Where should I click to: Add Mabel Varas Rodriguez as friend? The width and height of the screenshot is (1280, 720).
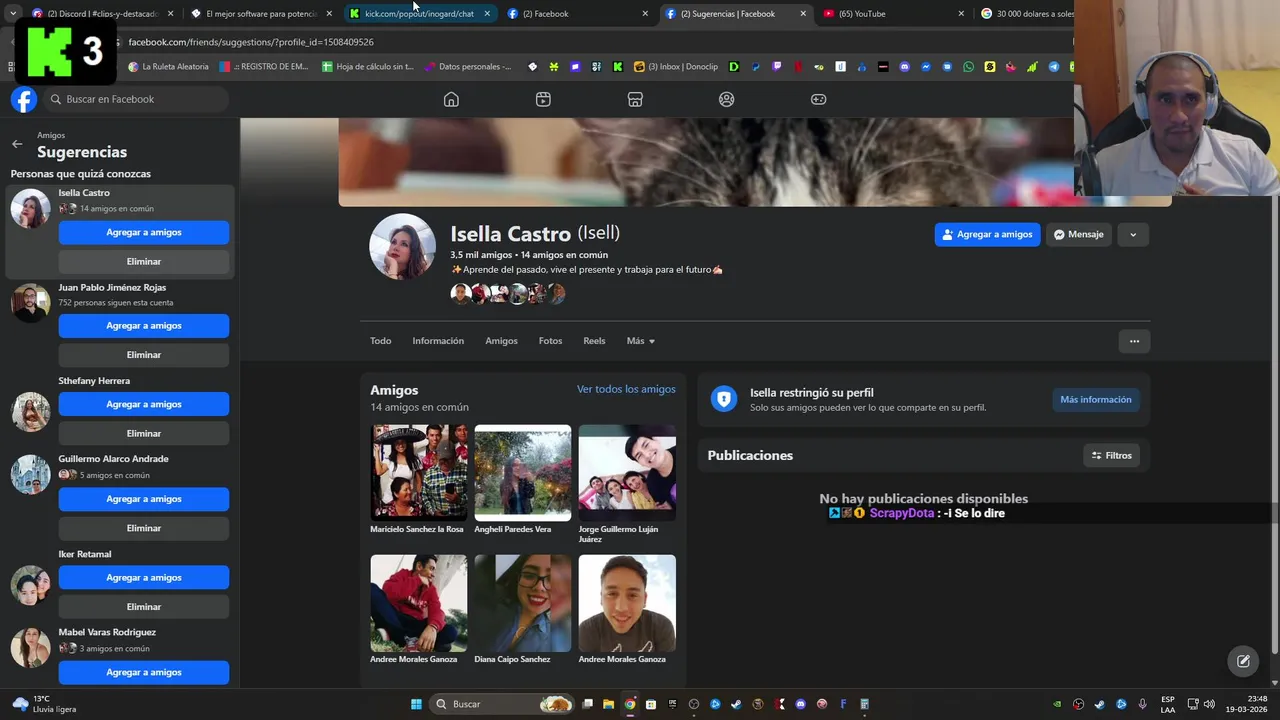144,672
